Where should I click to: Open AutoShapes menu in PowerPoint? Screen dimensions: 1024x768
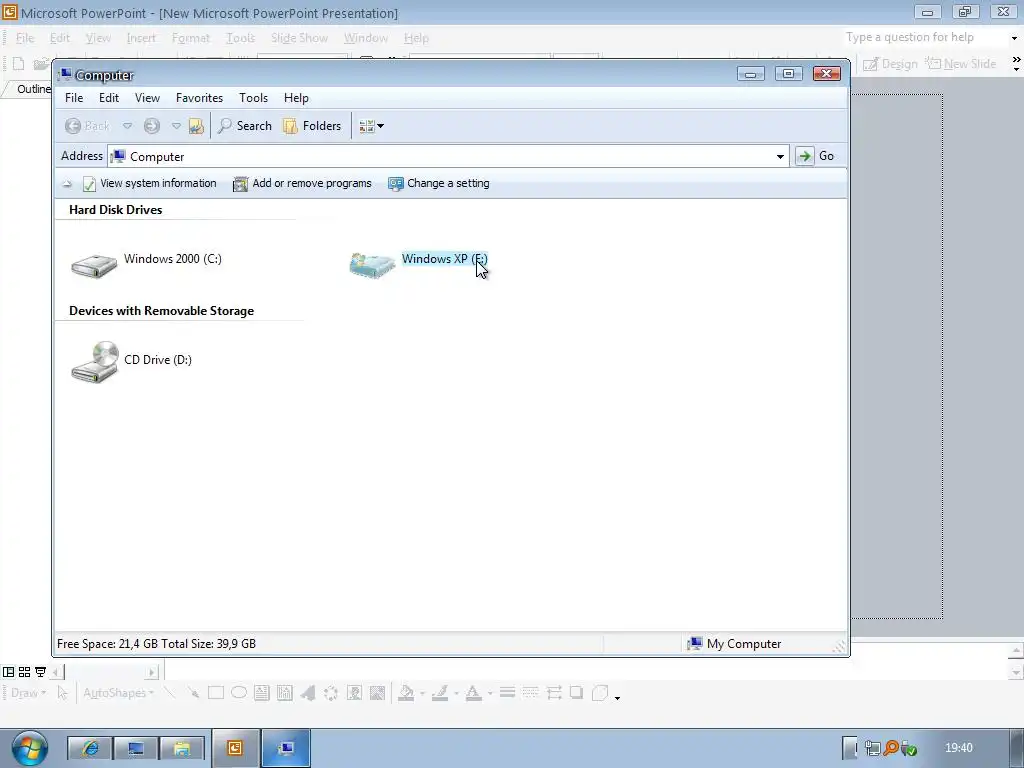(x=118, y=693)
